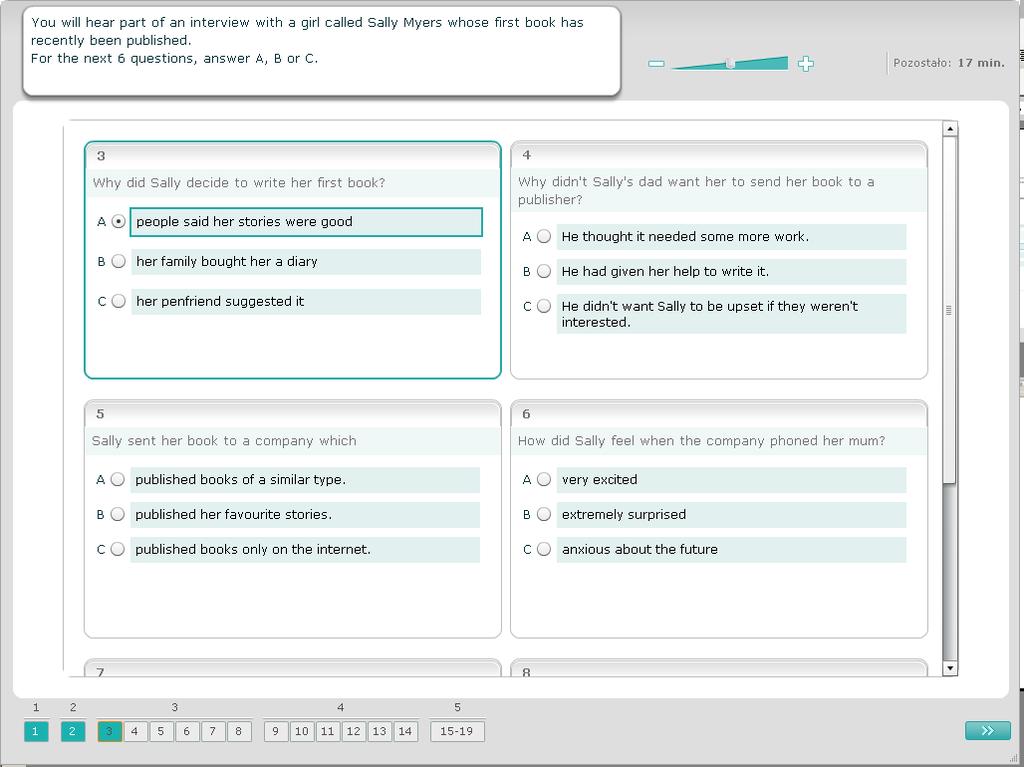
Task: Open question 7 in navigation bar
Action: (213, 731)
